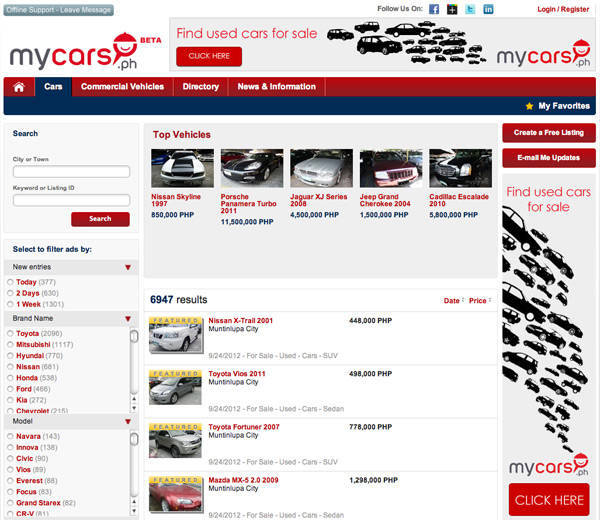
Task: Open featured Toyota Fortuner photo
Action: (176, 441)
